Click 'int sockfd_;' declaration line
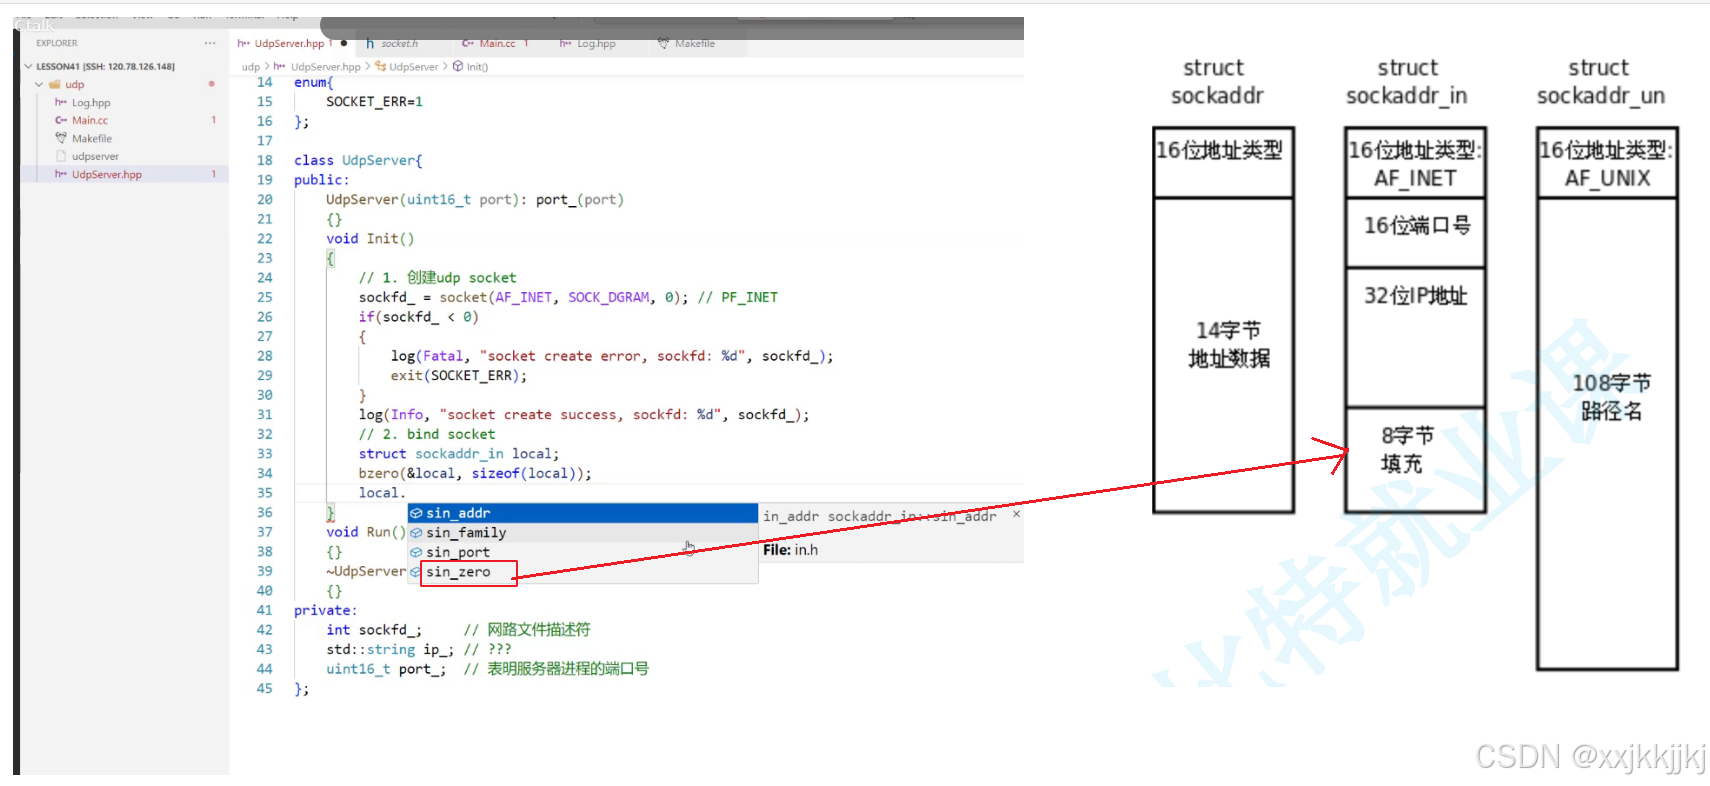Screen dimensions: 1710x786 click(x=374, y=629)
